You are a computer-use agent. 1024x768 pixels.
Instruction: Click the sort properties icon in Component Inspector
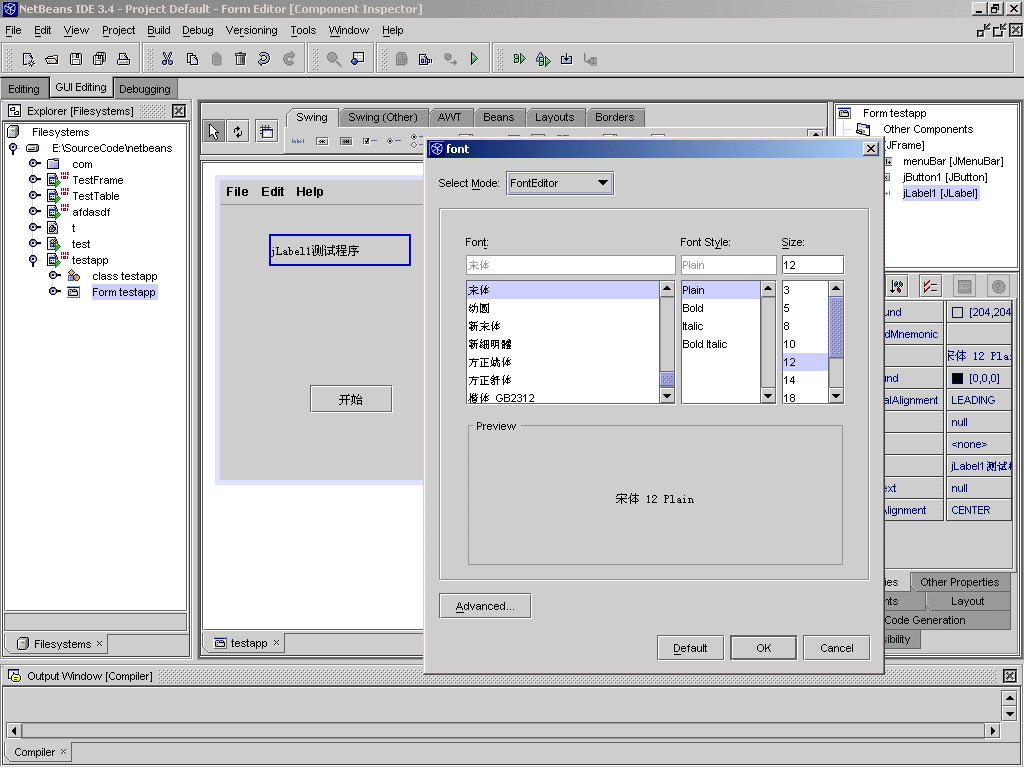897,286
